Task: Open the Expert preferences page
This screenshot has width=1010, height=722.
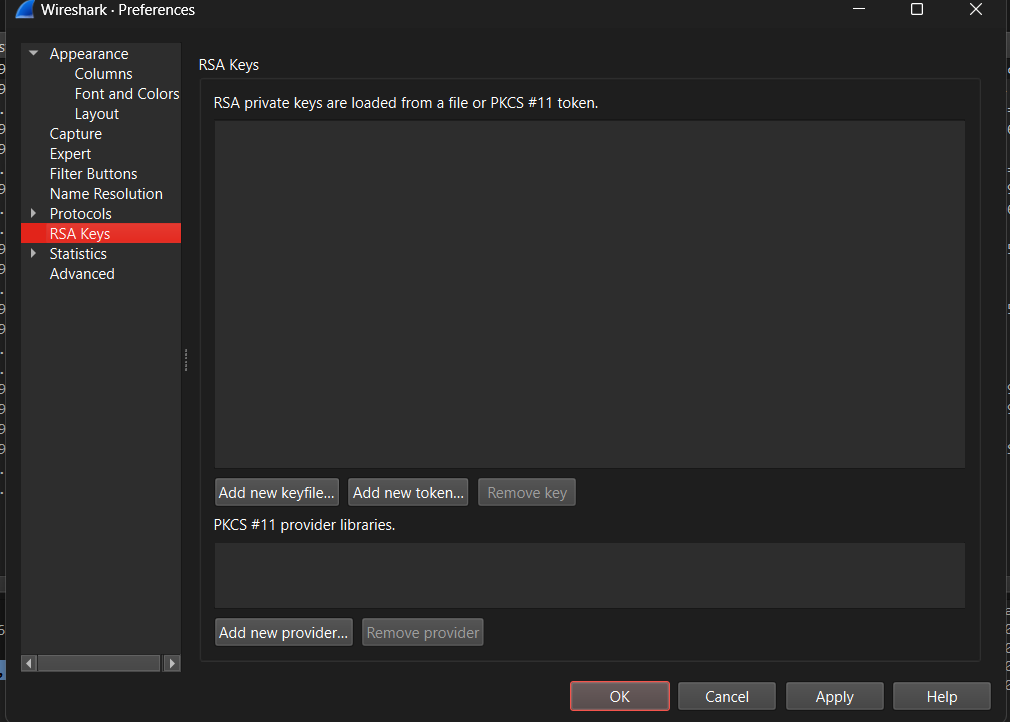Action: (70, 154)
